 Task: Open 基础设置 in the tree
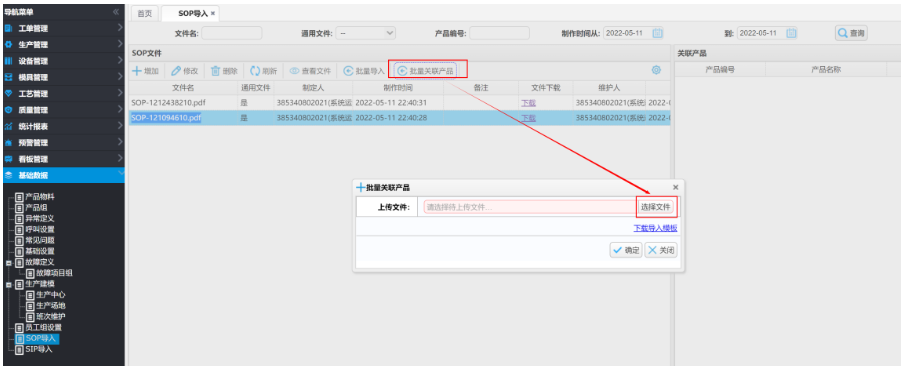pyautogui.click(x=40, y=251)
